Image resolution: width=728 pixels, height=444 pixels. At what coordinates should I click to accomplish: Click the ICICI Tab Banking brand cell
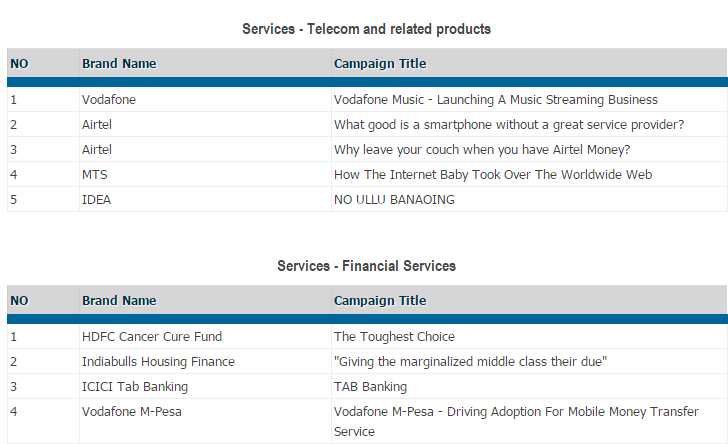tap(135, 387)
